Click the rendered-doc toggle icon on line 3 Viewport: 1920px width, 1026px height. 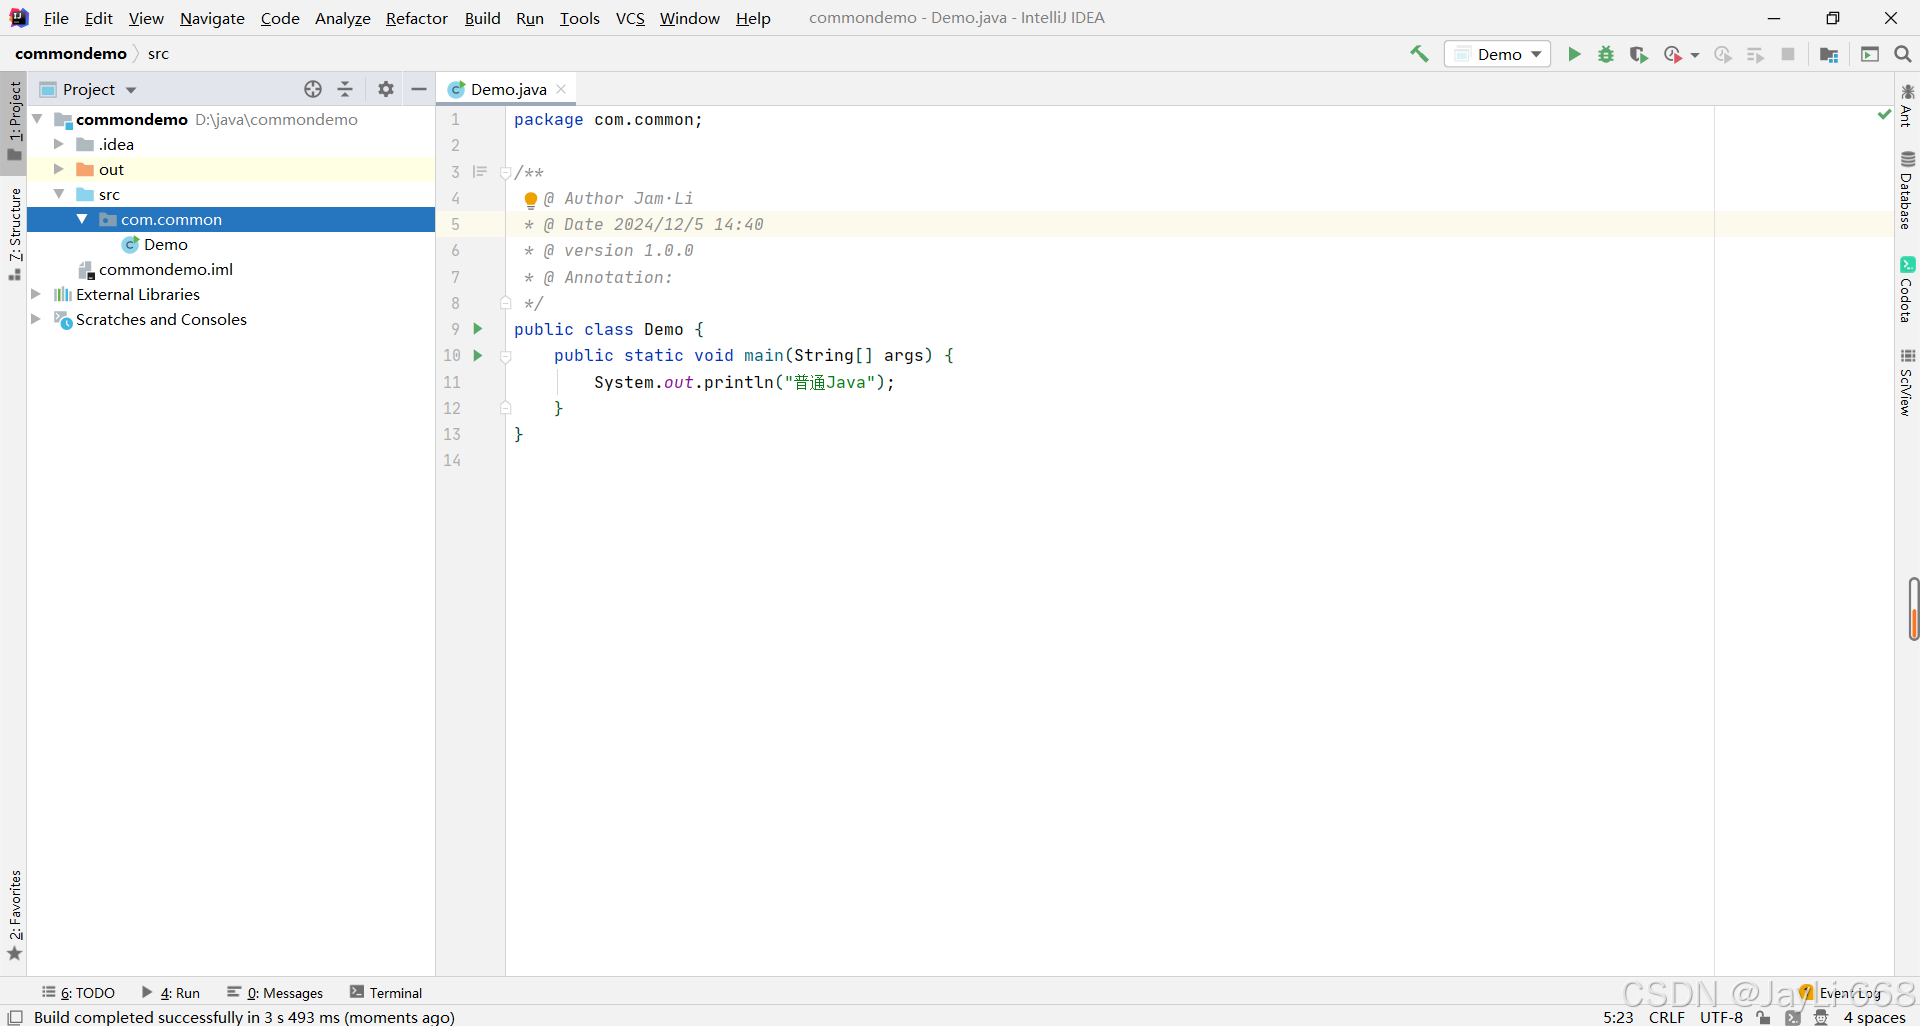pyautogui.click(x=480, y=172)
